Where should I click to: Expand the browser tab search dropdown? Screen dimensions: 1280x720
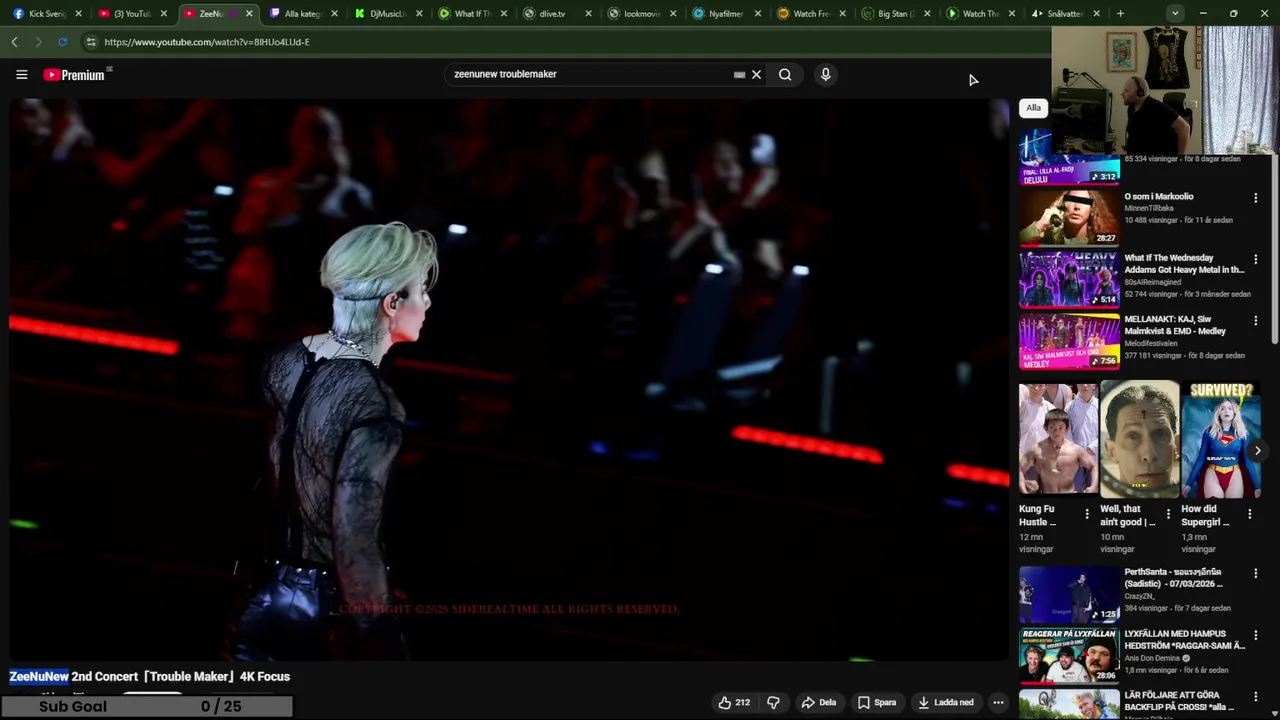point(1175,14)
